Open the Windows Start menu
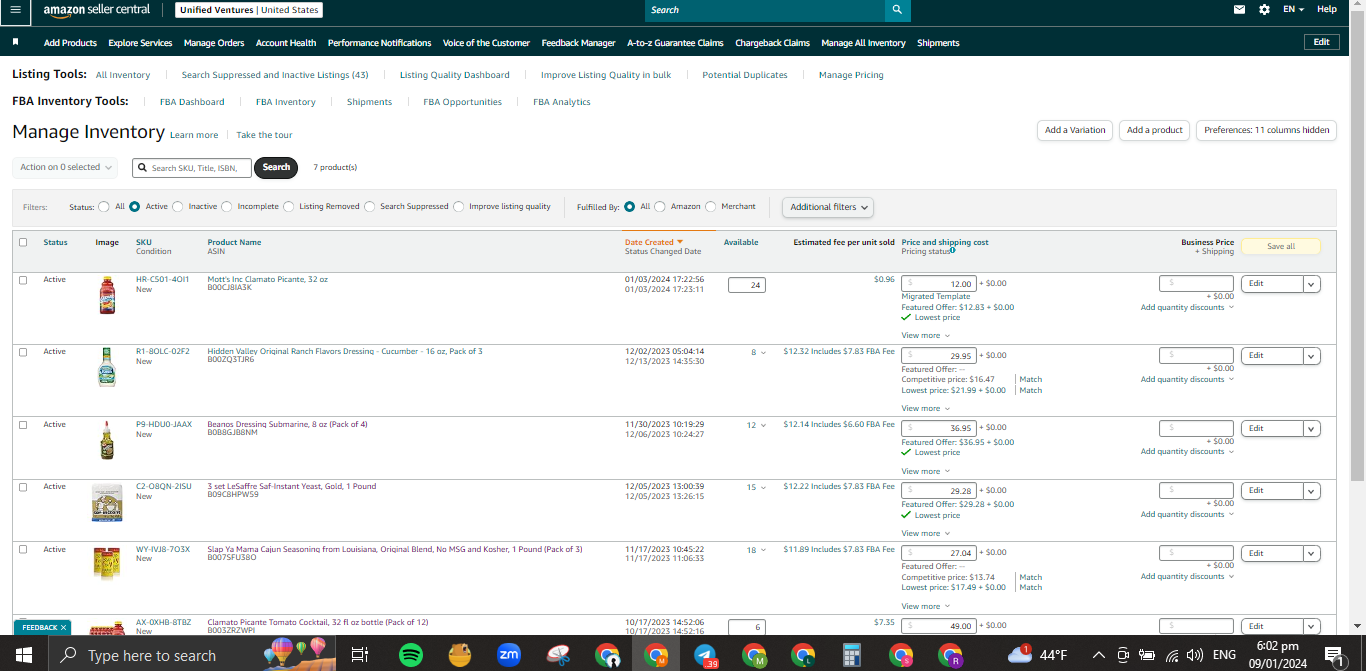Image resolution: width=1366 pixels, height=671 pixels. [24, 655]
